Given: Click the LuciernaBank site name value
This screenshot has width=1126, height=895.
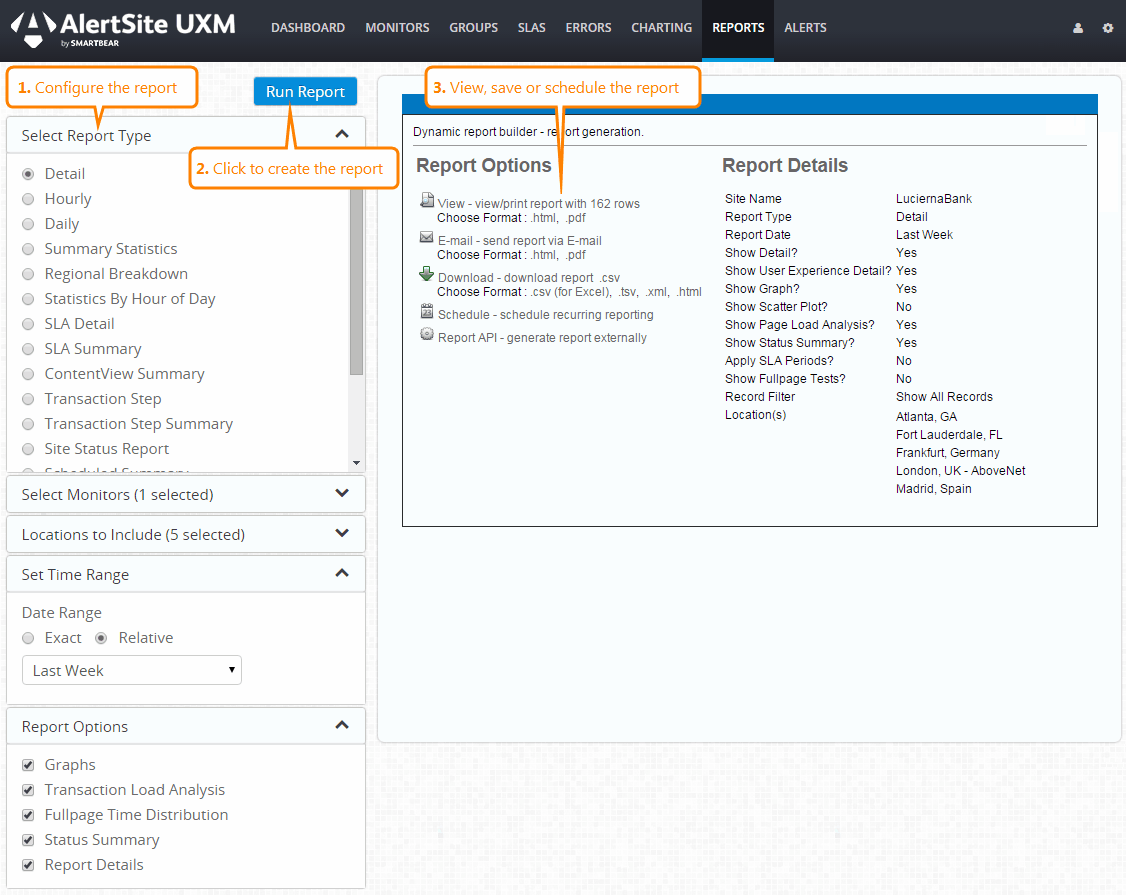Looking at the screenshot, I should tap(934, 199).
